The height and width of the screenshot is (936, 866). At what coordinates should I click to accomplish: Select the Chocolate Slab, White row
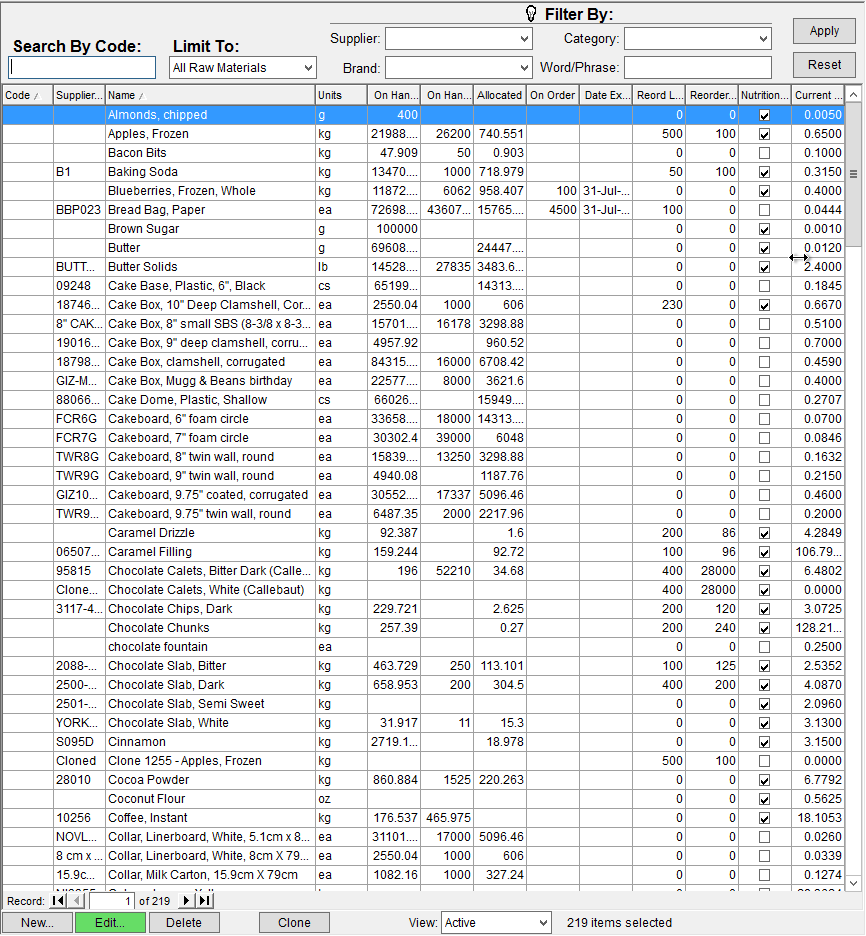(x=423, y=723)
